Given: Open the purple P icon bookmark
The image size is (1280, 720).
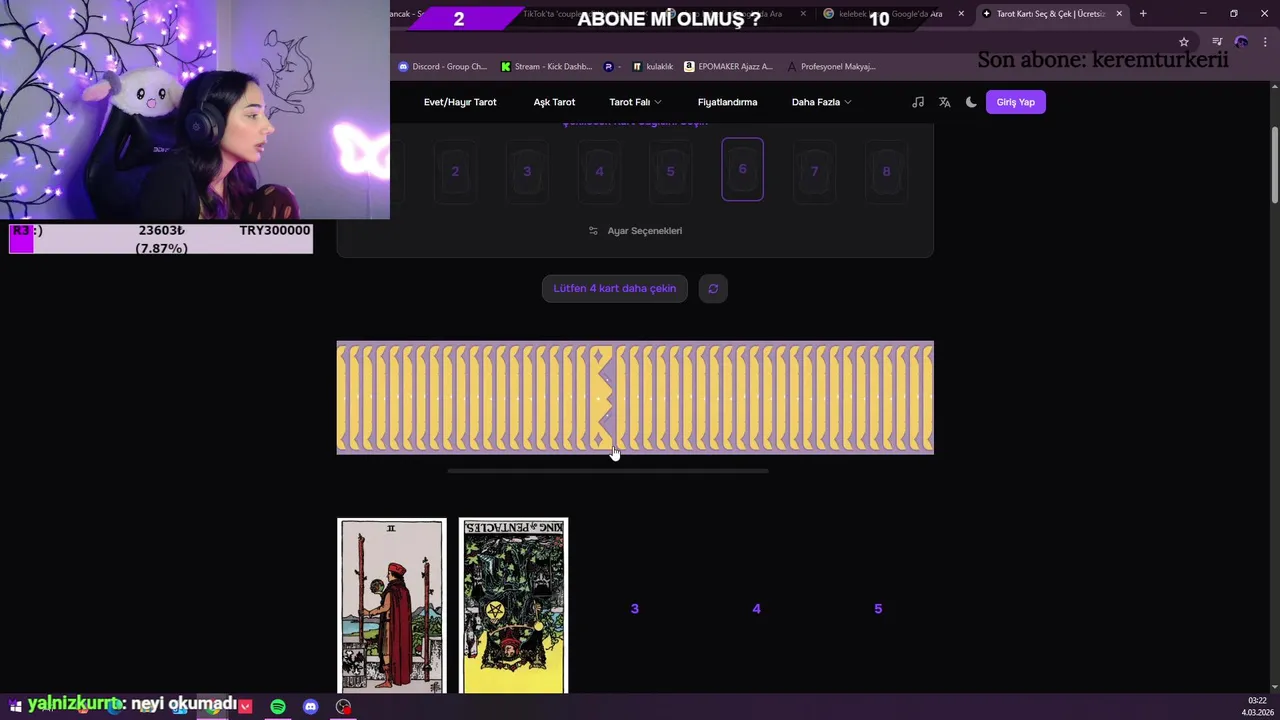Looking at the screenshot, I should (x=611, y=66).
